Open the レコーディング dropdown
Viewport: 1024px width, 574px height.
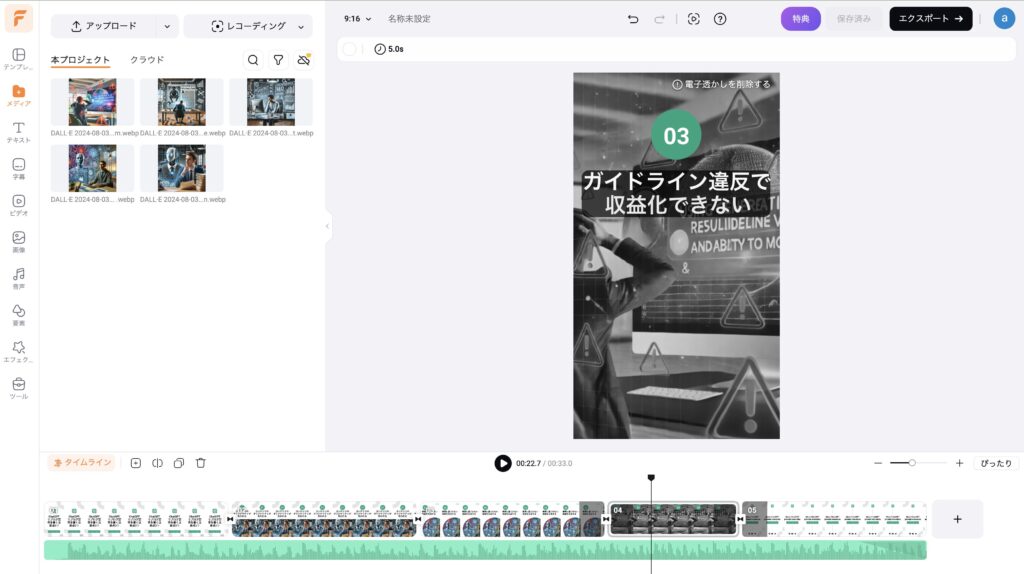(x=248, y=26)
